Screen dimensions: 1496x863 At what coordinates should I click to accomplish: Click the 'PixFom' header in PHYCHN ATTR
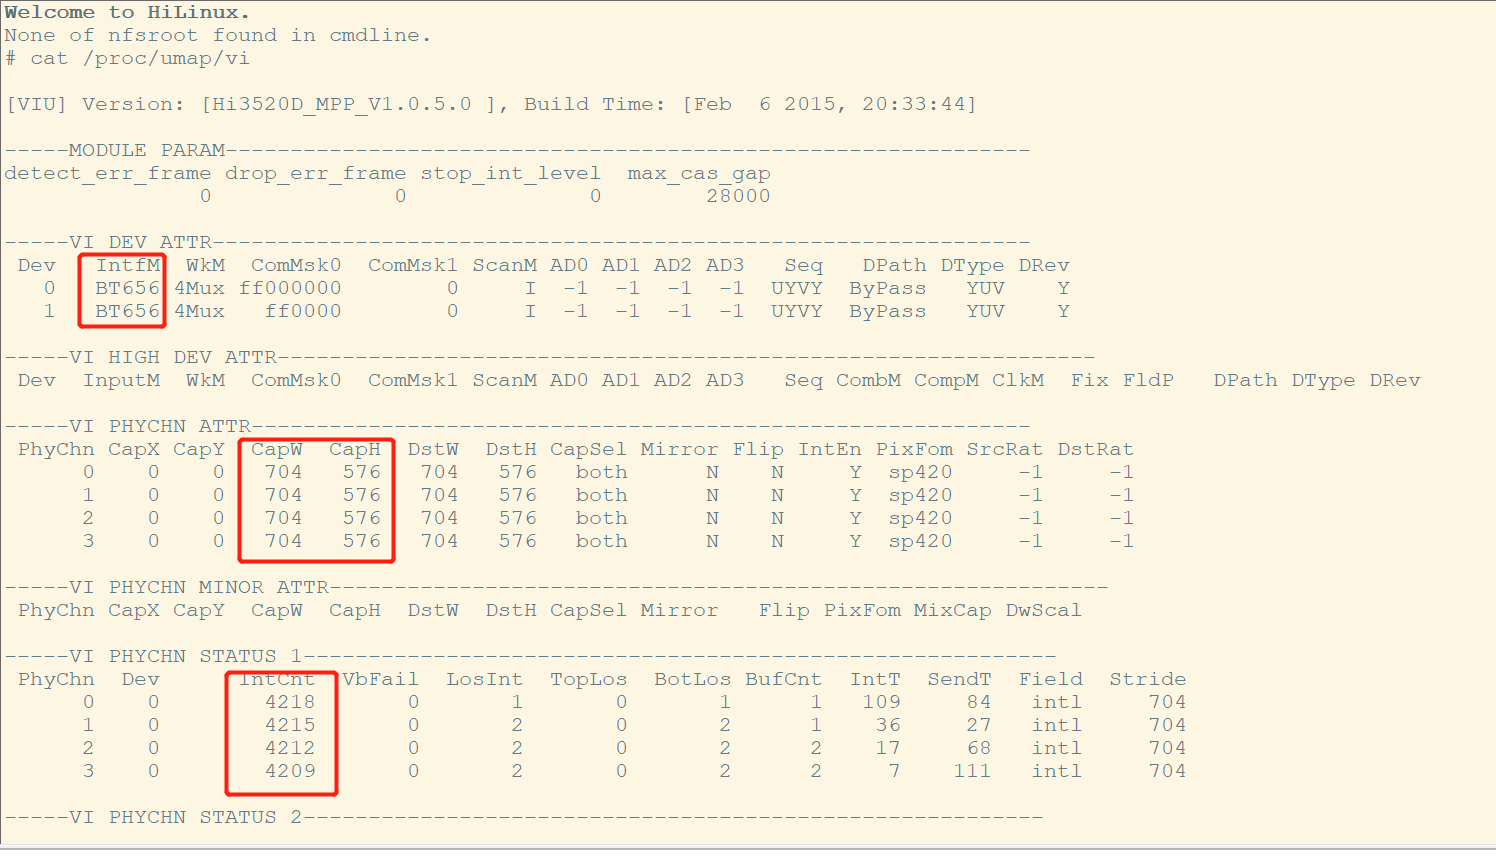(915, 449)
